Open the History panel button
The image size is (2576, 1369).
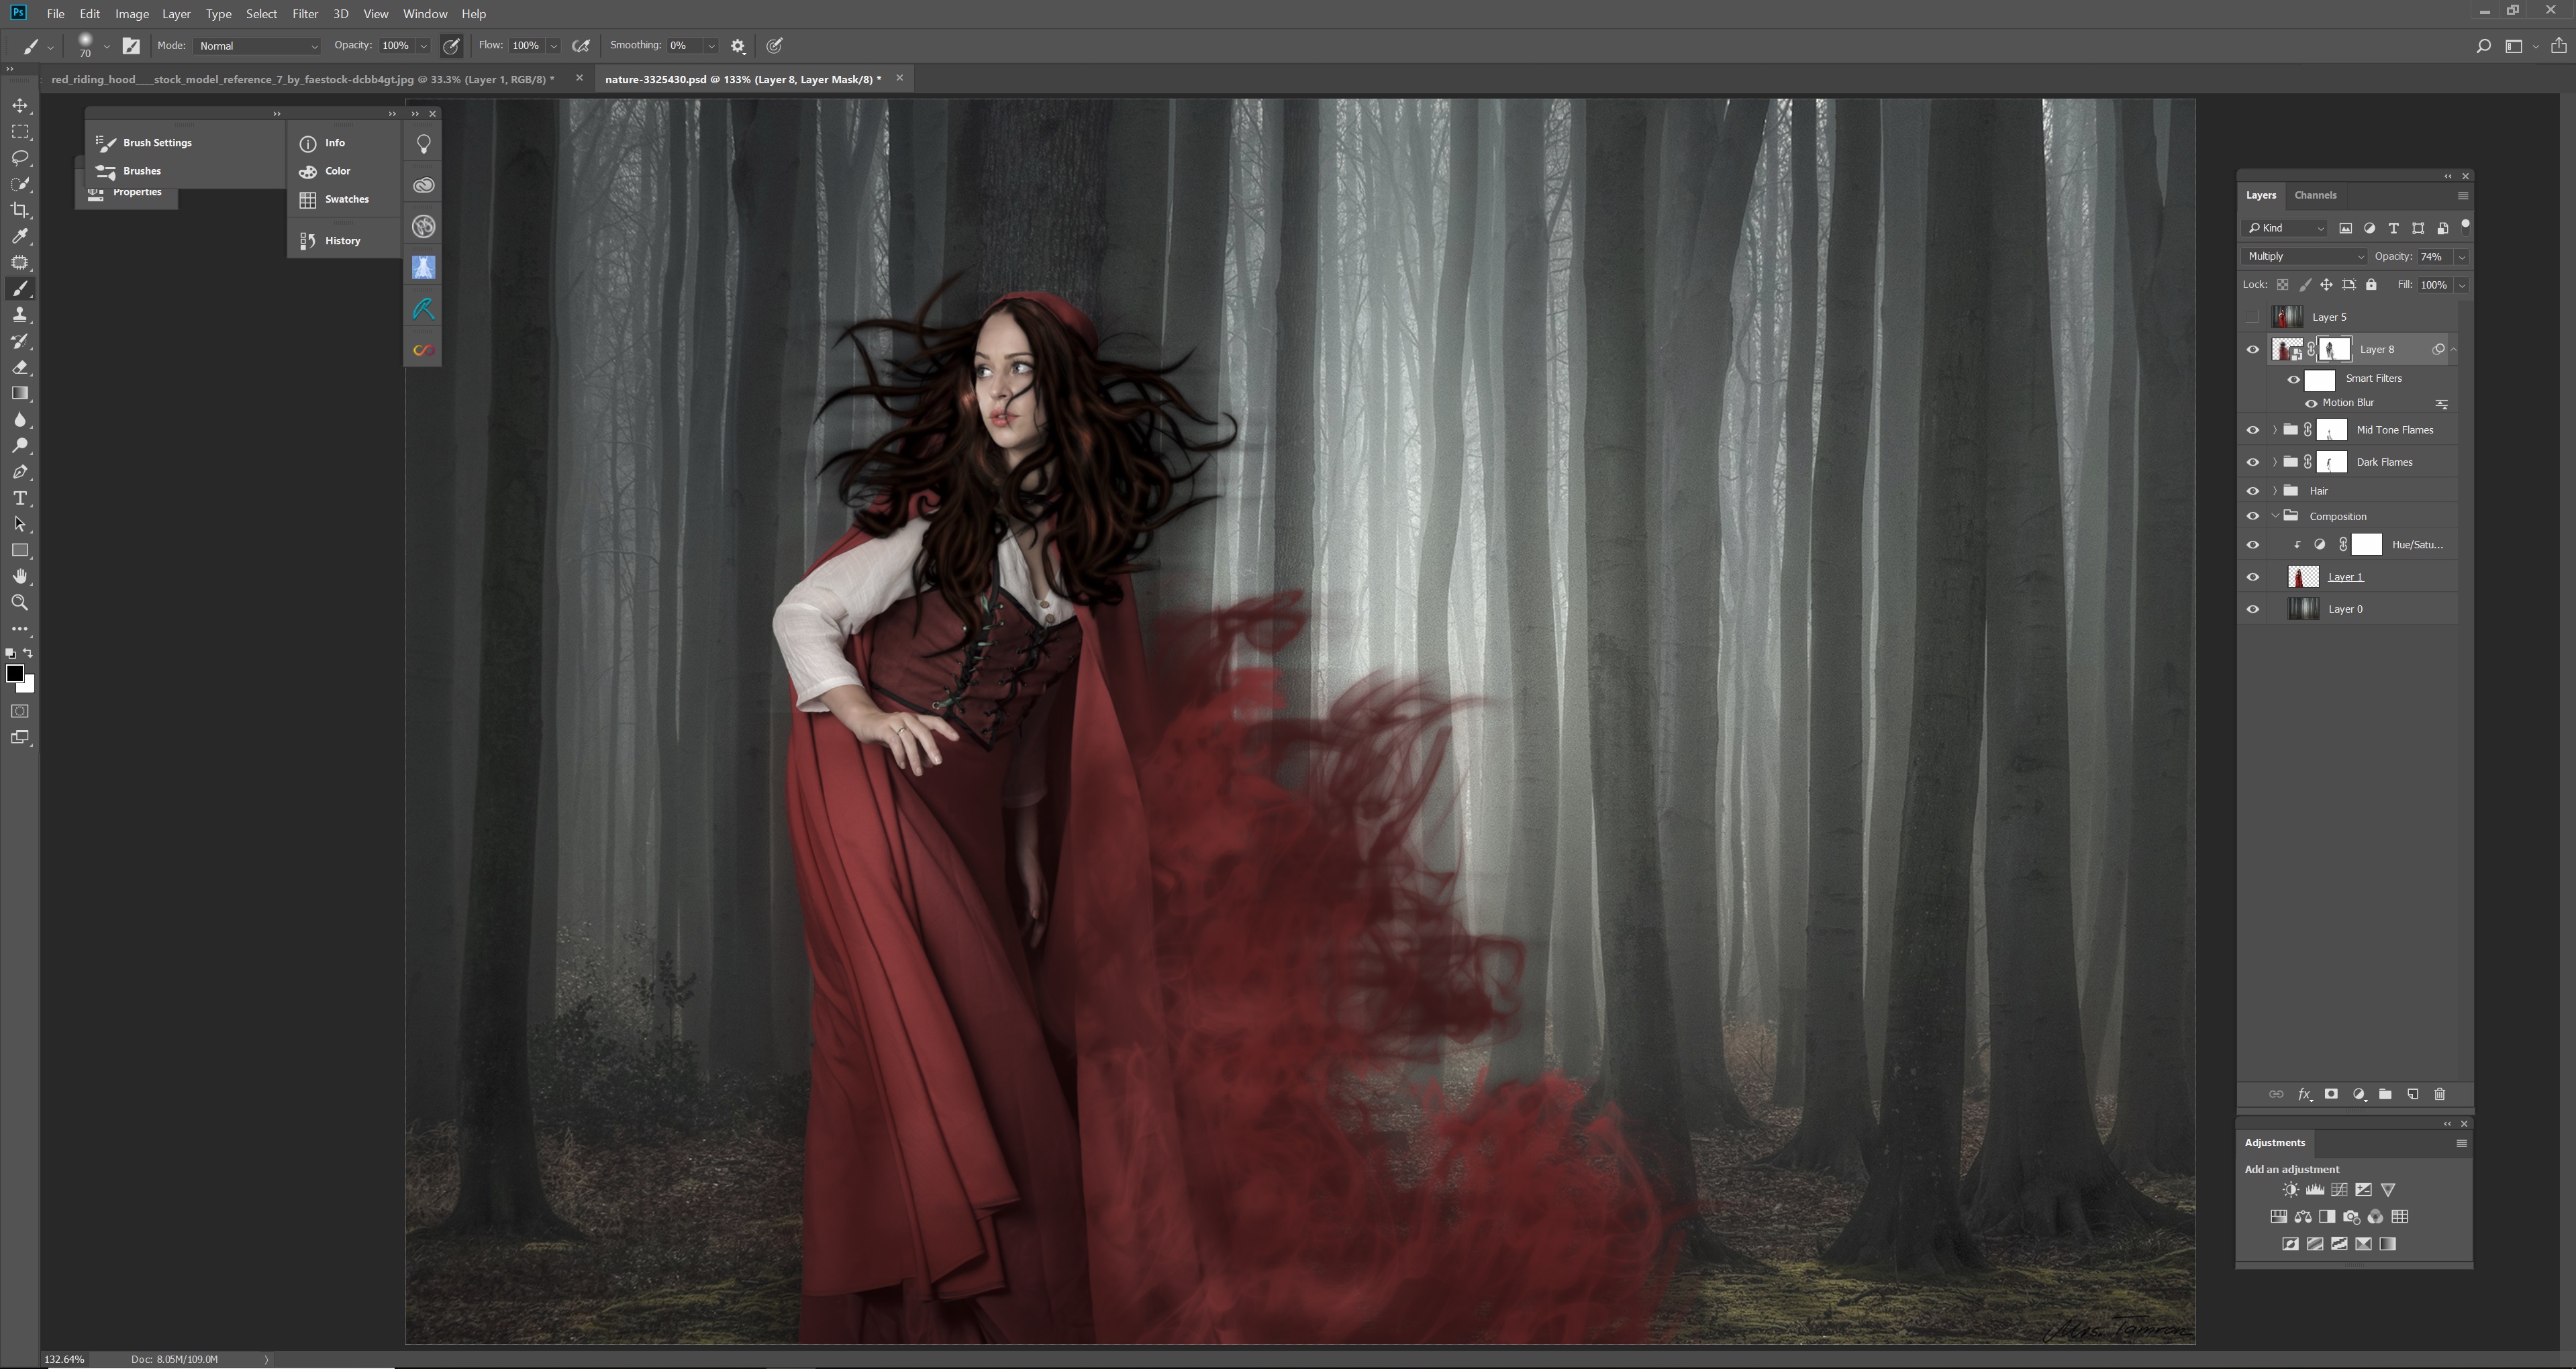341,241
